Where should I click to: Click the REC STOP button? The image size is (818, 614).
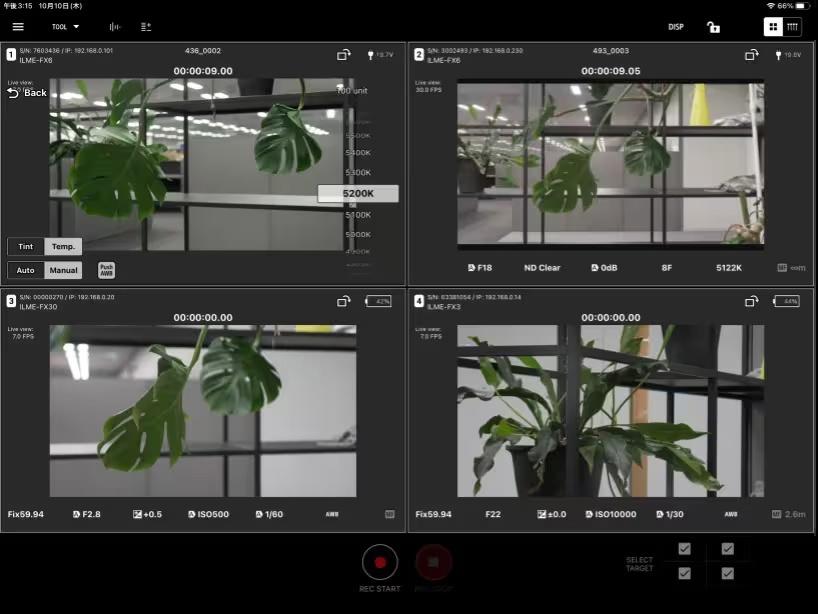pos(434,562)
